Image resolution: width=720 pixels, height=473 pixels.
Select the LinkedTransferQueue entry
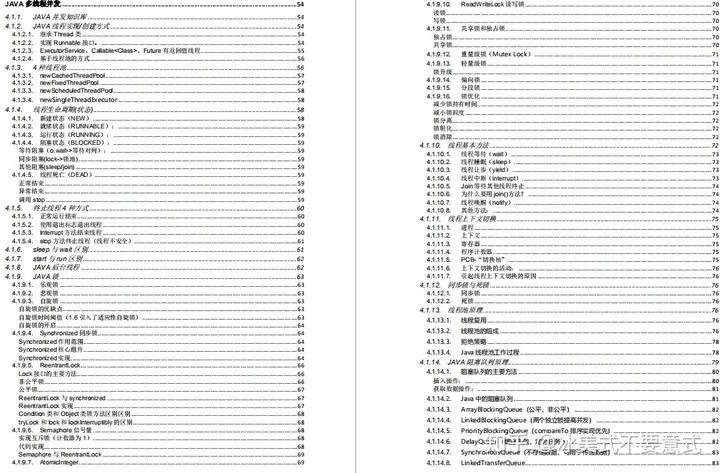pos(573,463)
